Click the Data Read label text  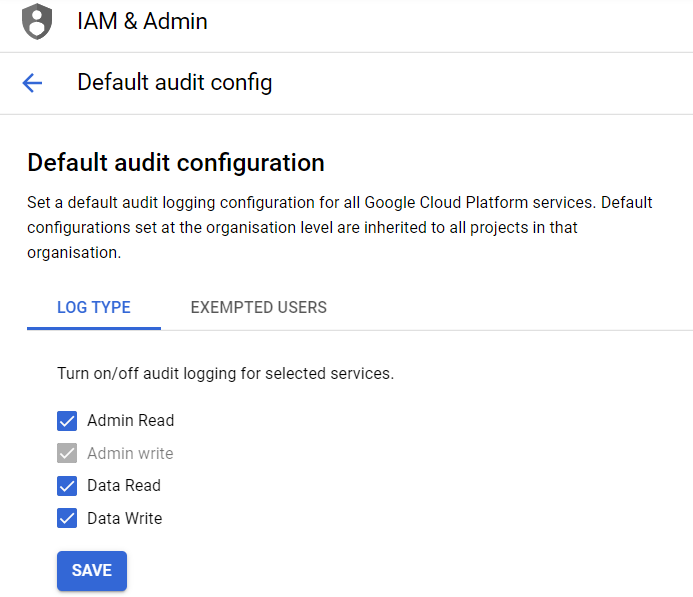[x=124, y=486]
